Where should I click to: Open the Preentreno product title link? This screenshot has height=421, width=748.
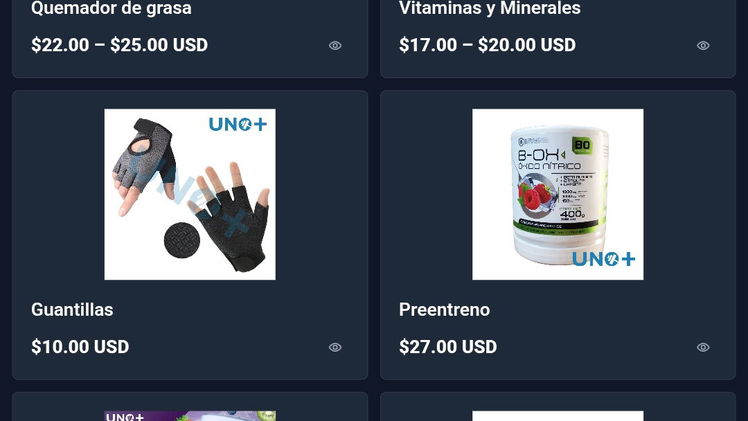(444, 310)
